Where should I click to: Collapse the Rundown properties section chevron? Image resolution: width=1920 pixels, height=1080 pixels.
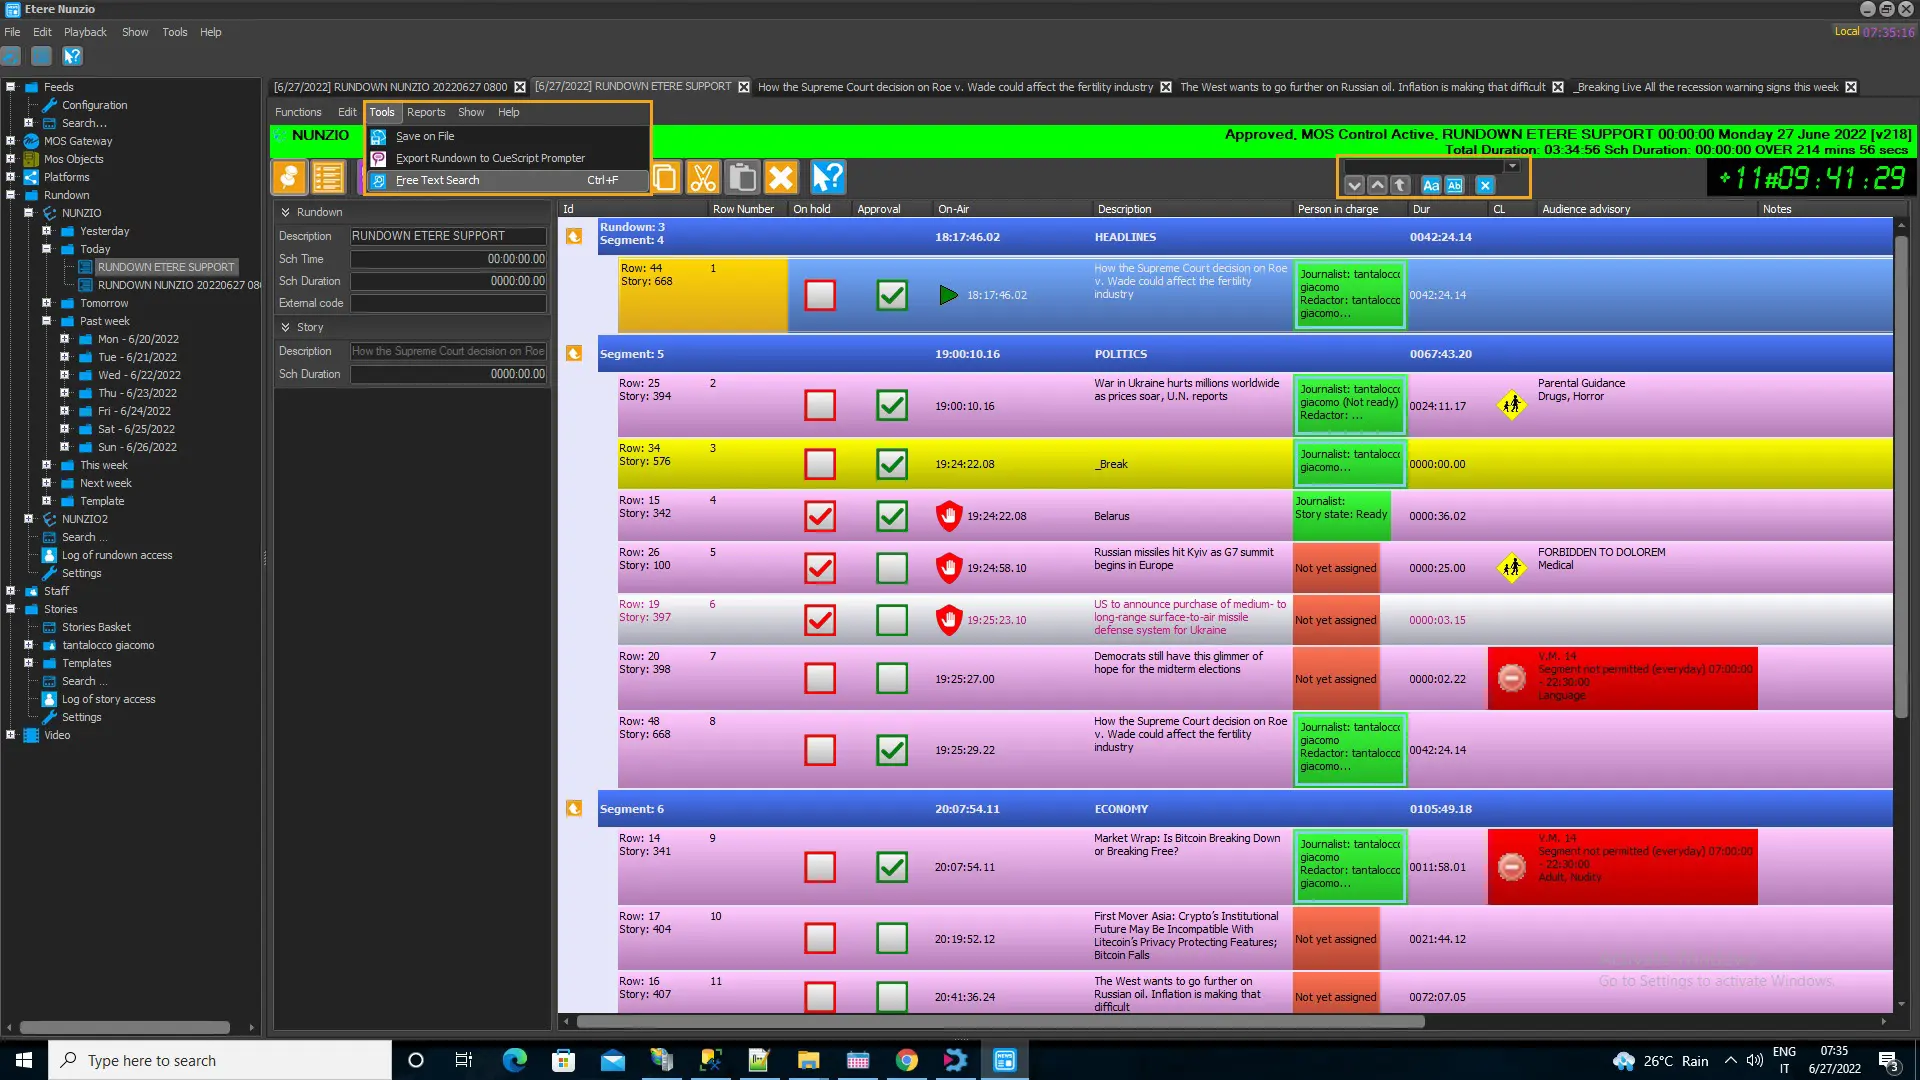coord(286,212)
